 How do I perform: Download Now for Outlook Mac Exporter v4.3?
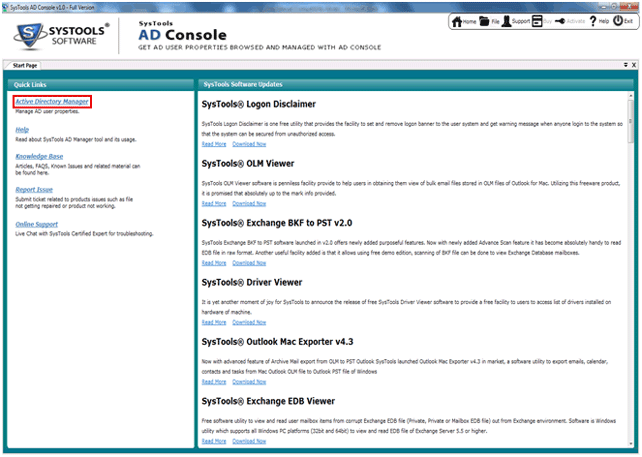[249, 382]
